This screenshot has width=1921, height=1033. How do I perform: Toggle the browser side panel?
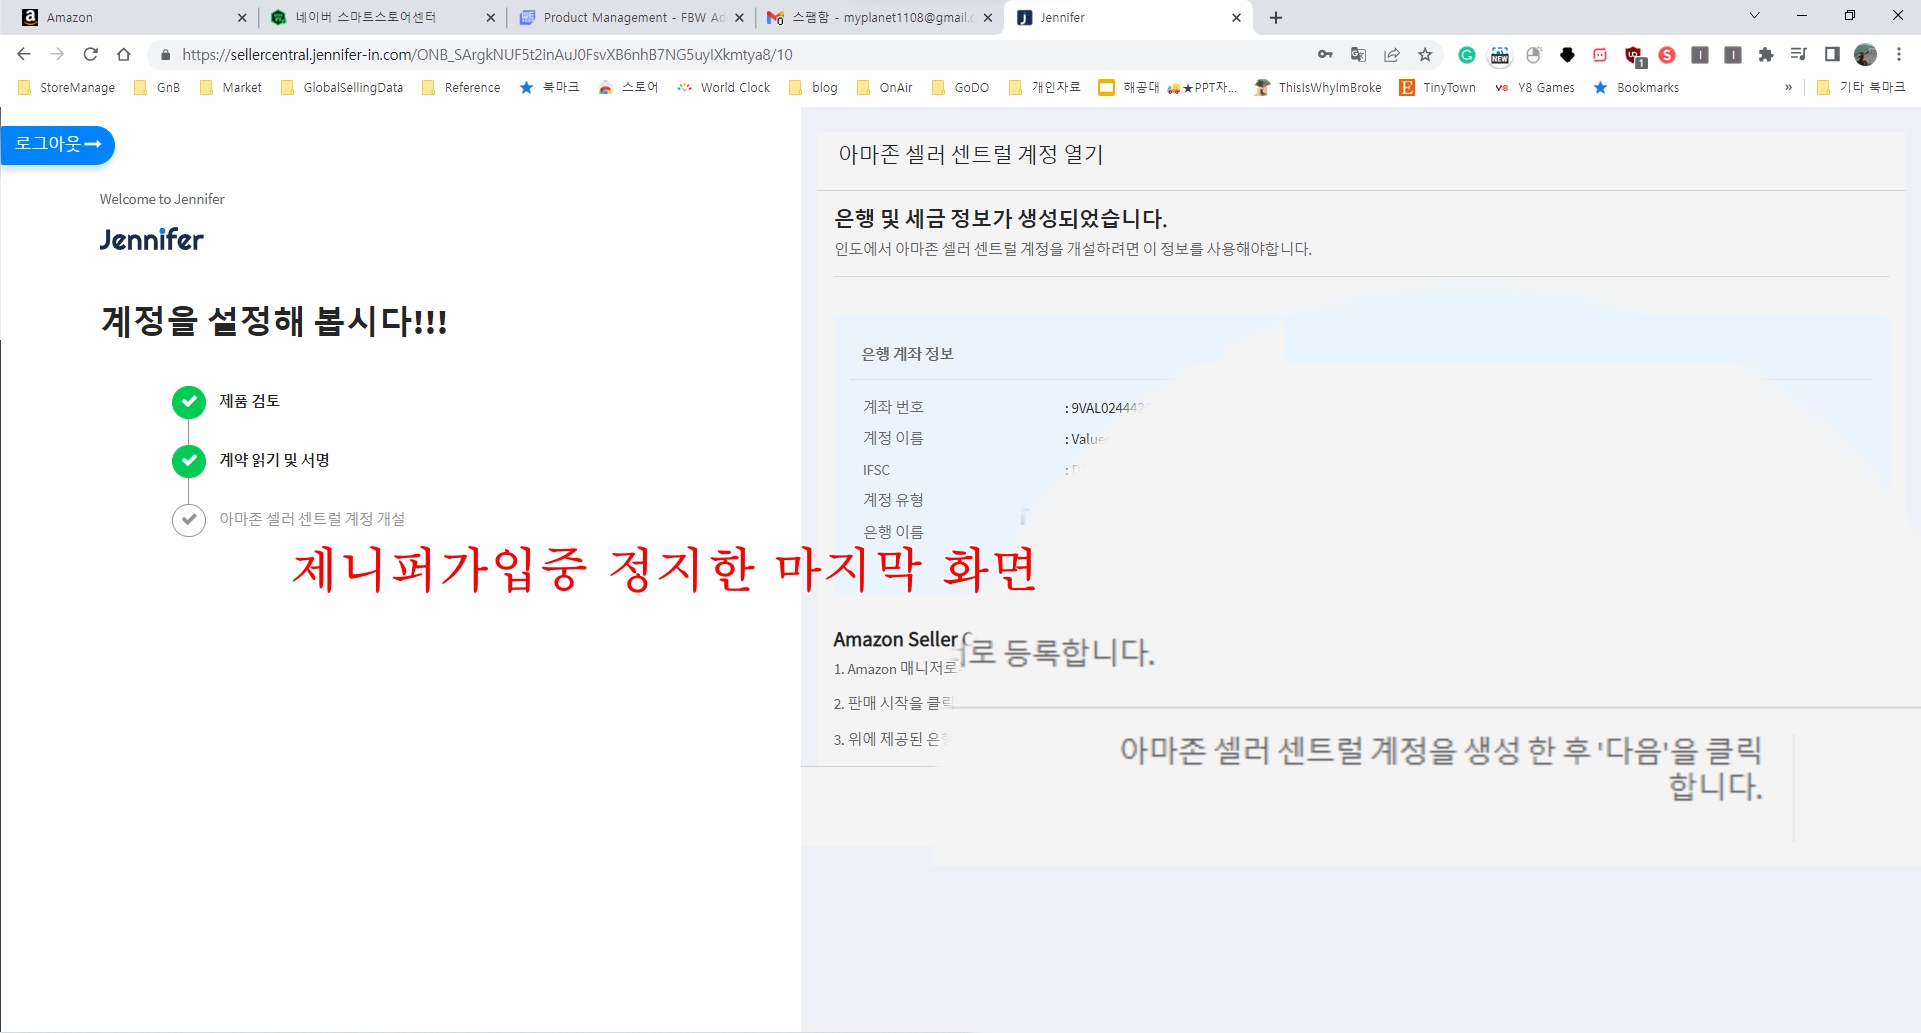(1832, 55)
